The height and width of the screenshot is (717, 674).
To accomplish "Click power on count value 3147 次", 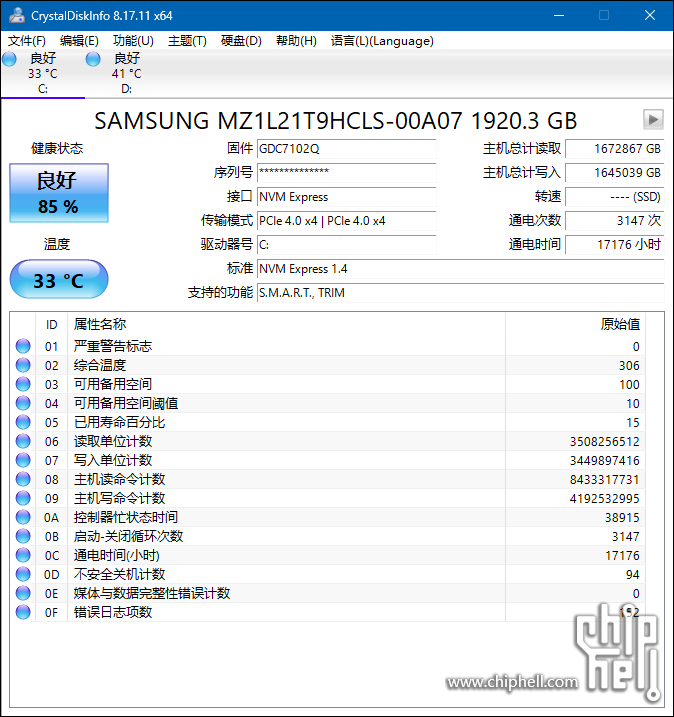I will coord(615,221).
